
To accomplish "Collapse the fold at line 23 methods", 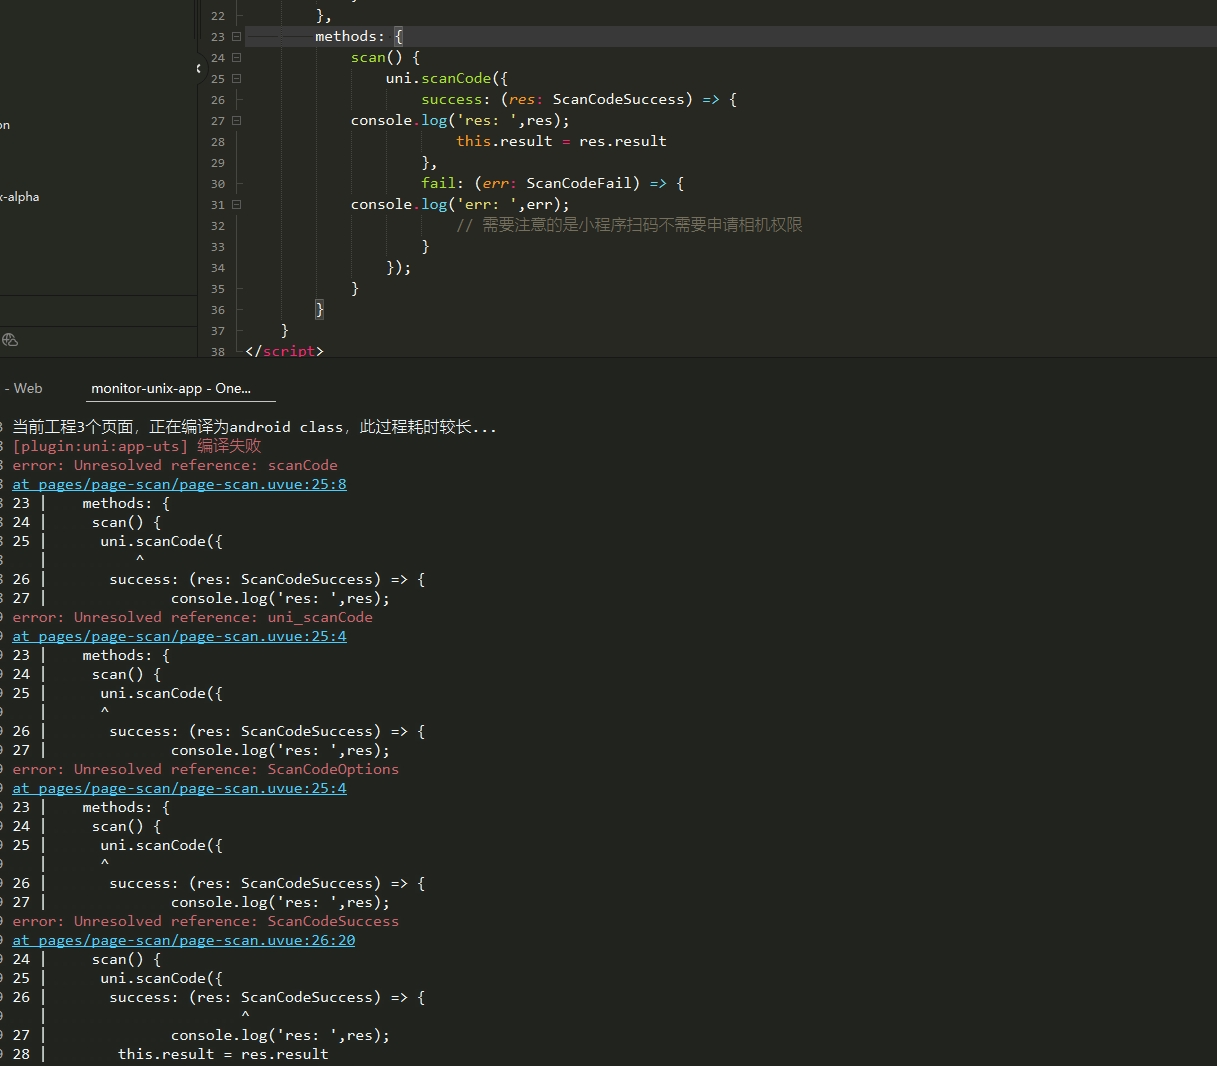I will click(237, 36).
